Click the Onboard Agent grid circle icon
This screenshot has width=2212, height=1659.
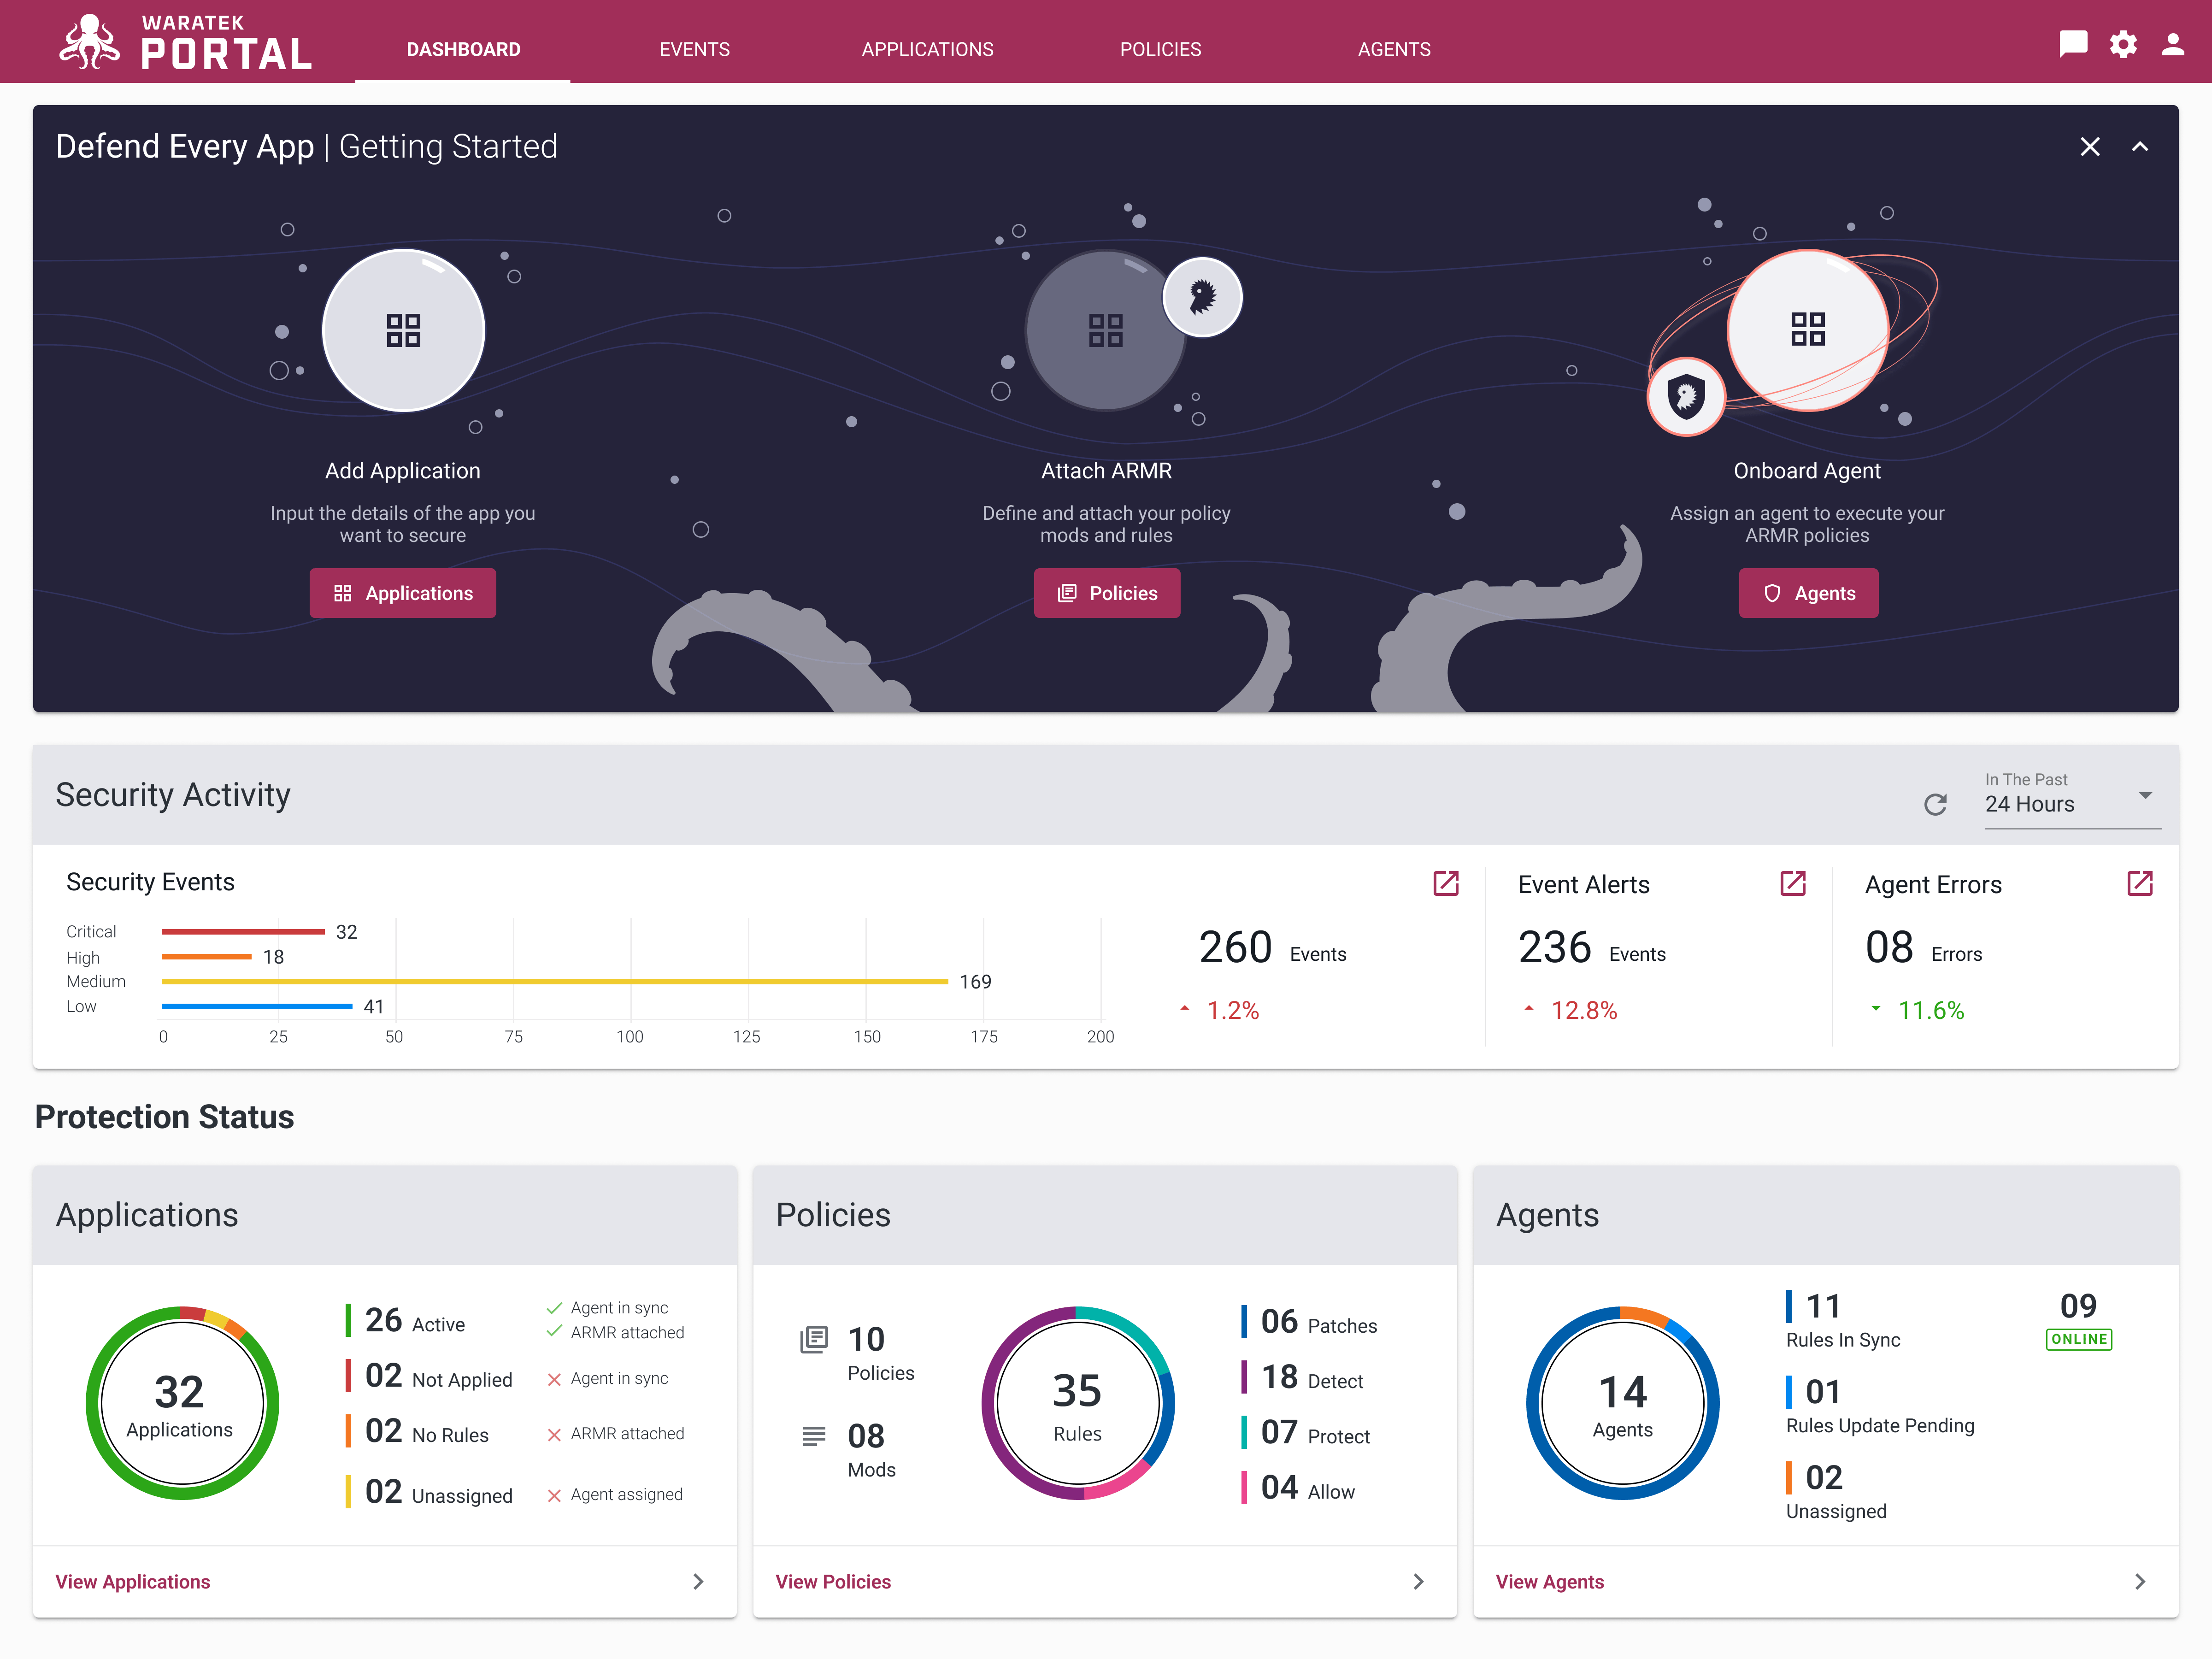(1807, 329)
